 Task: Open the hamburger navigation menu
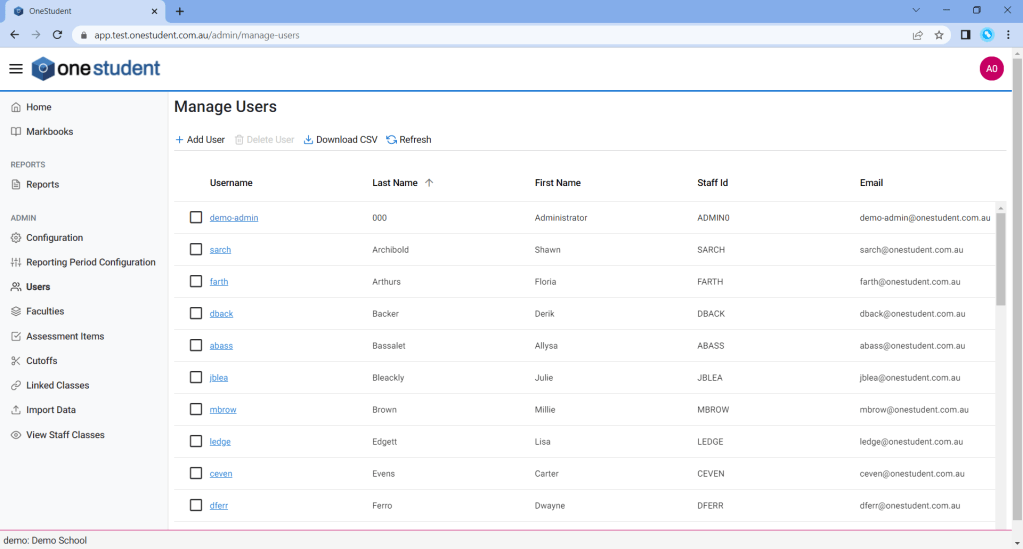click(x=15, y=69)
